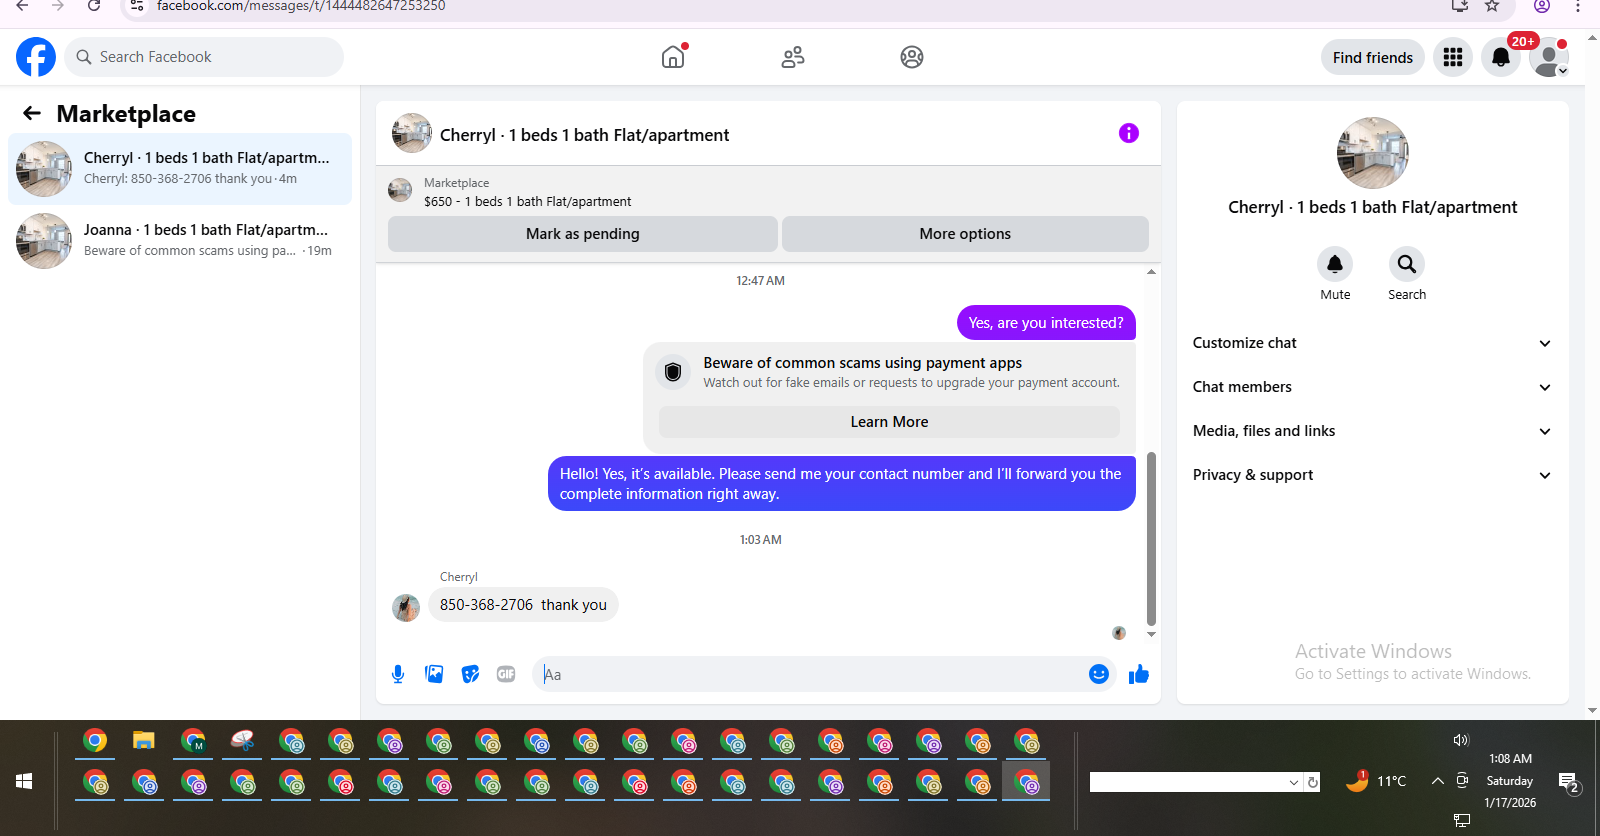Click the Find friends button
Image resolution: width=1600 pixels, height=836 pixels.
click(1372, 57)
